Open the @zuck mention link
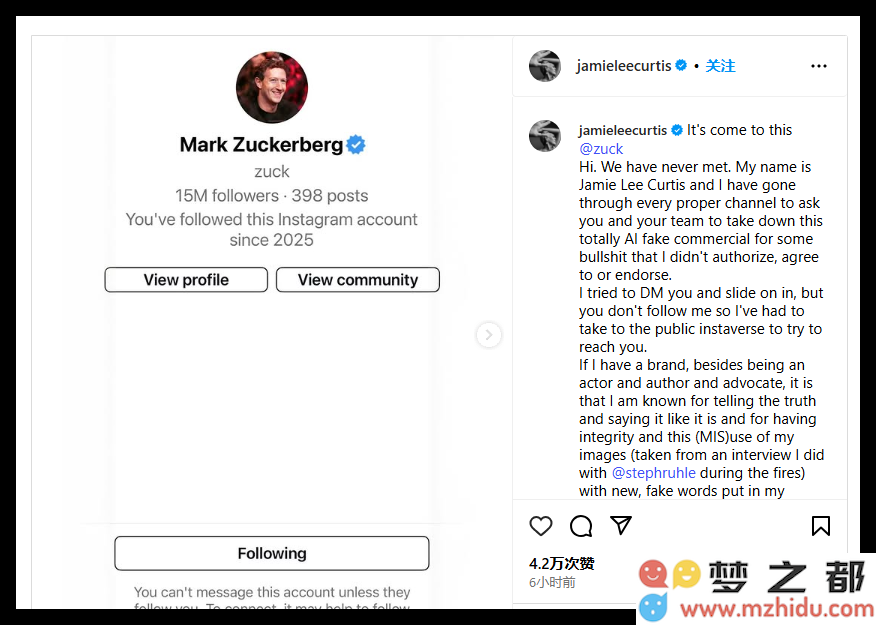Image resolution: width=876 pixels, height=625 pixels. pyautogui.click(x=601, y=149)
